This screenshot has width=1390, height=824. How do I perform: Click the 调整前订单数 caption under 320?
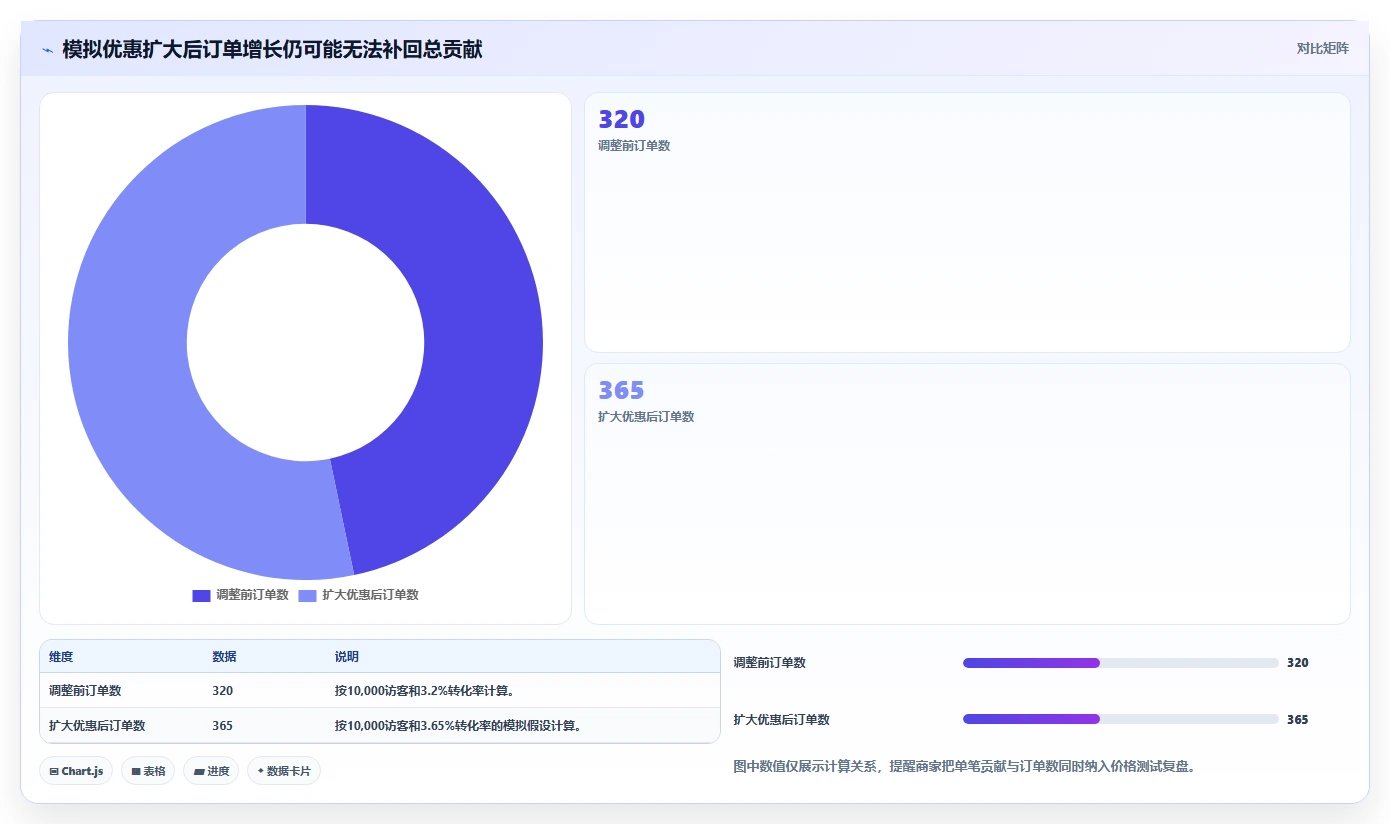point(634,146)
